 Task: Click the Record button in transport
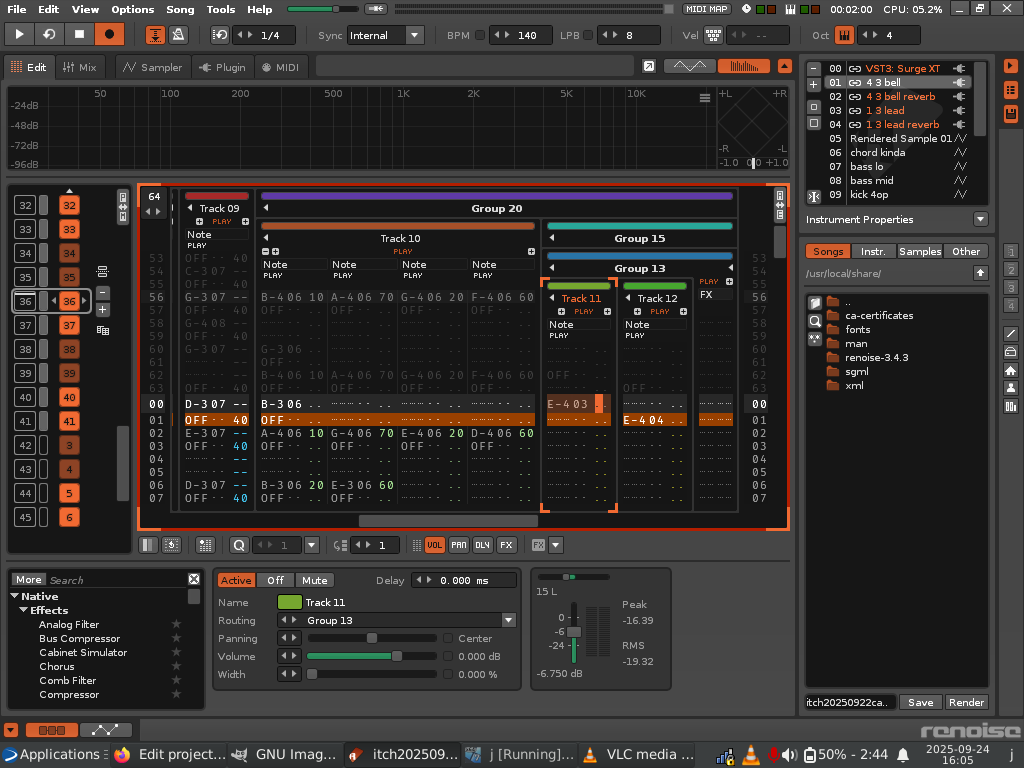(x=109, y=34)
